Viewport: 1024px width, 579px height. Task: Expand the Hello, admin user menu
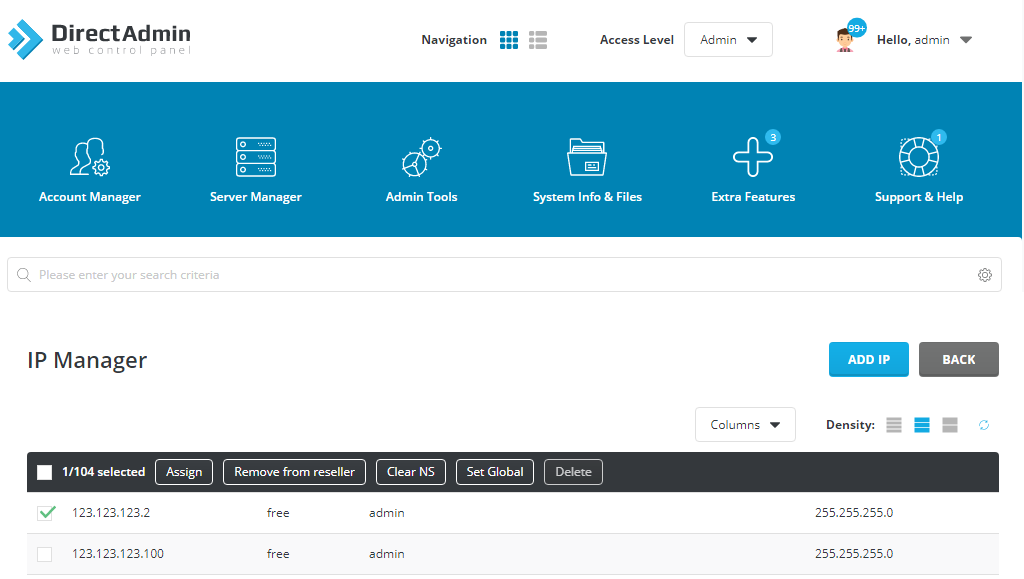[x=923, y=40]
